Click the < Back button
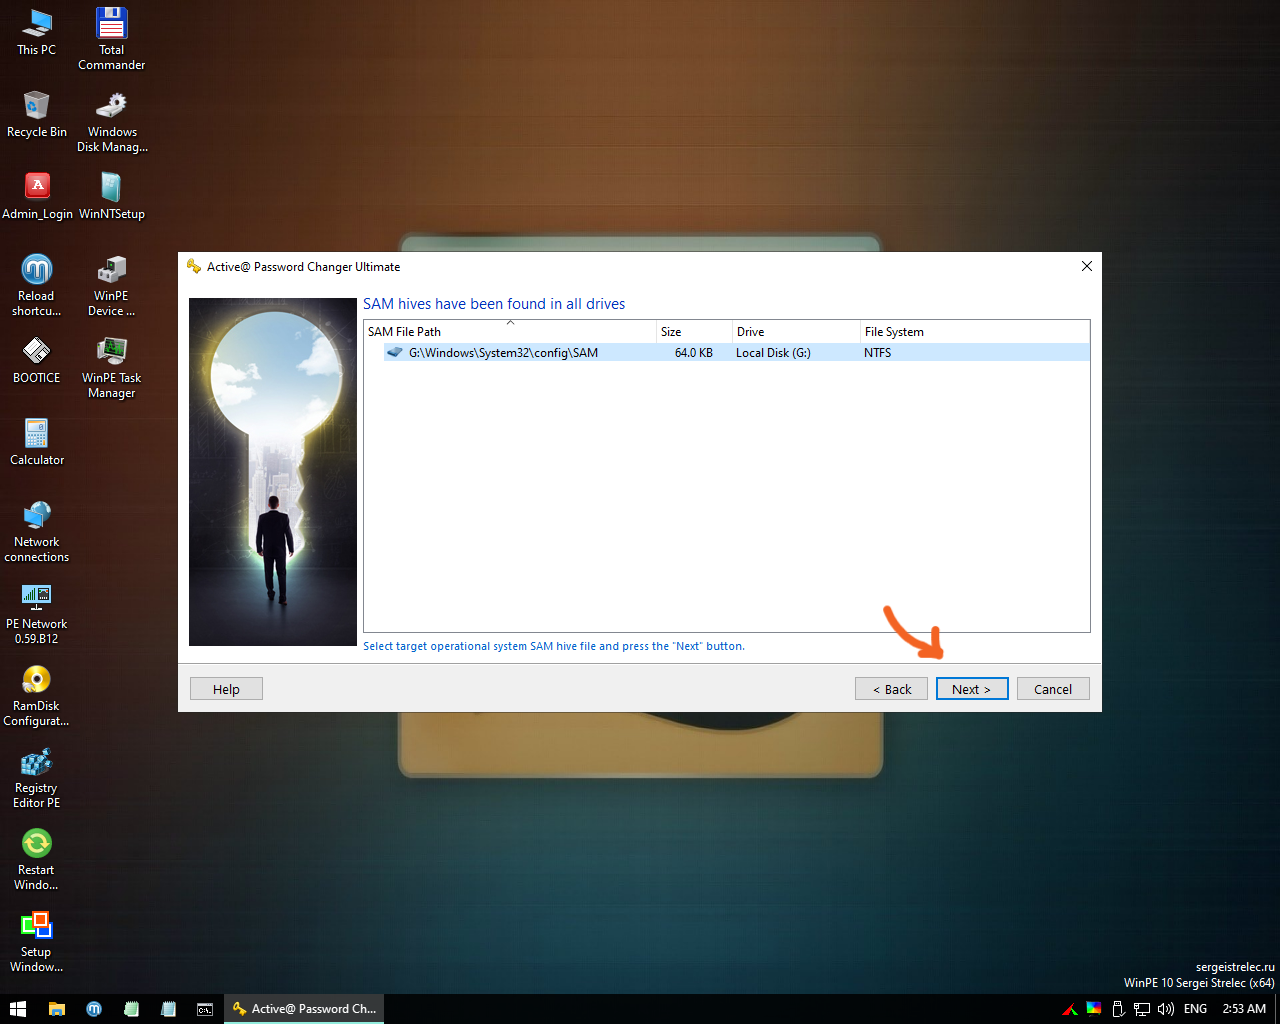 click(891, 689)
